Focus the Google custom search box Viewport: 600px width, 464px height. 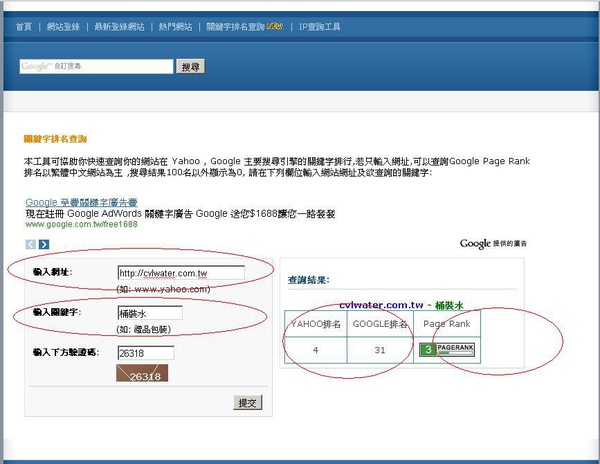tap(96, 66)
